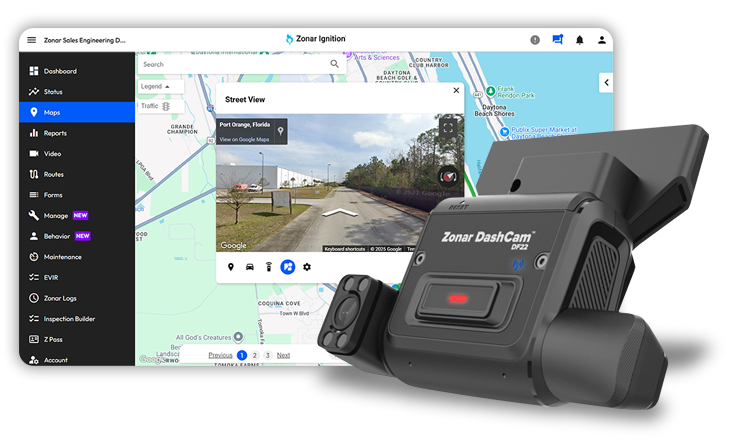
Task: Open popup settings gear
Action: 307,267
